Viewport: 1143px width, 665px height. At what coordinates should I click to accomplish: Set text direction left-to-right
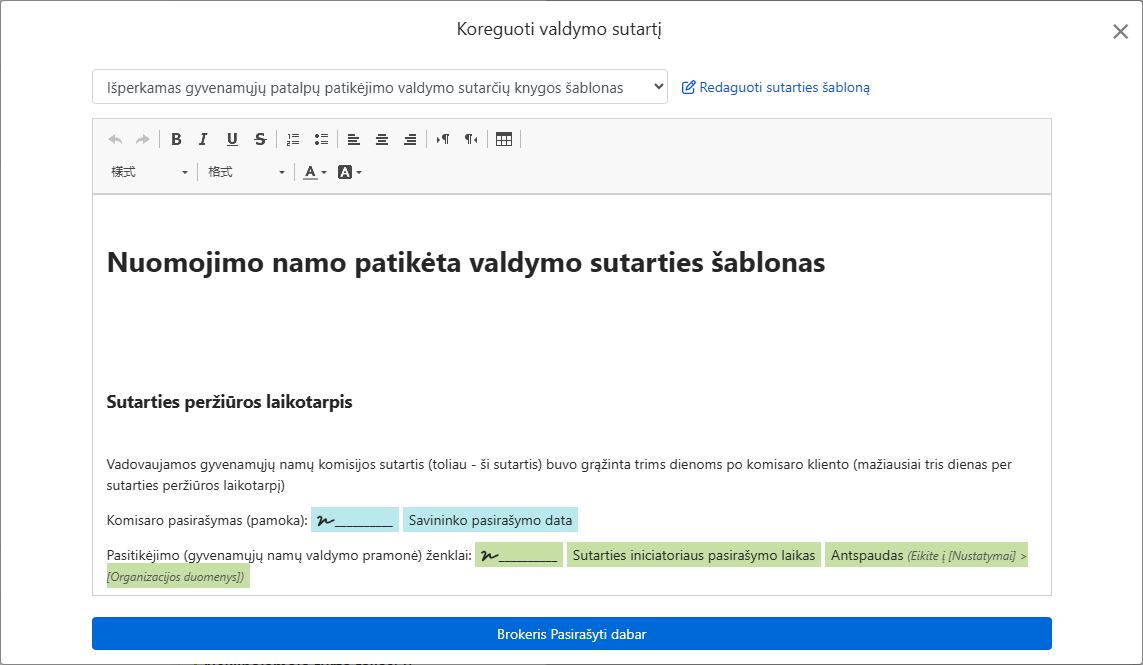(443, 139)
